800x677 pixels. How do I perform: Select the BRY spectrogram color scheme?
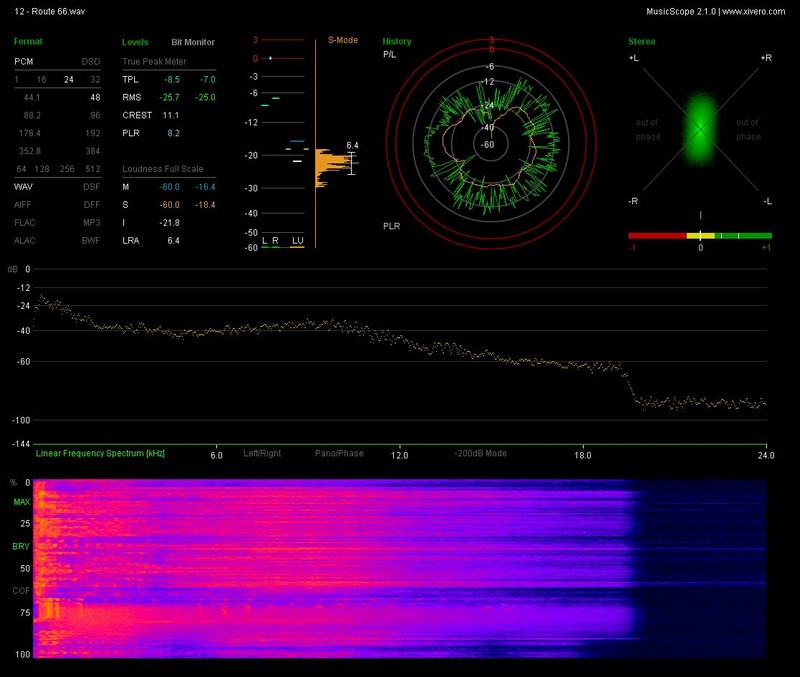point(21,546)
